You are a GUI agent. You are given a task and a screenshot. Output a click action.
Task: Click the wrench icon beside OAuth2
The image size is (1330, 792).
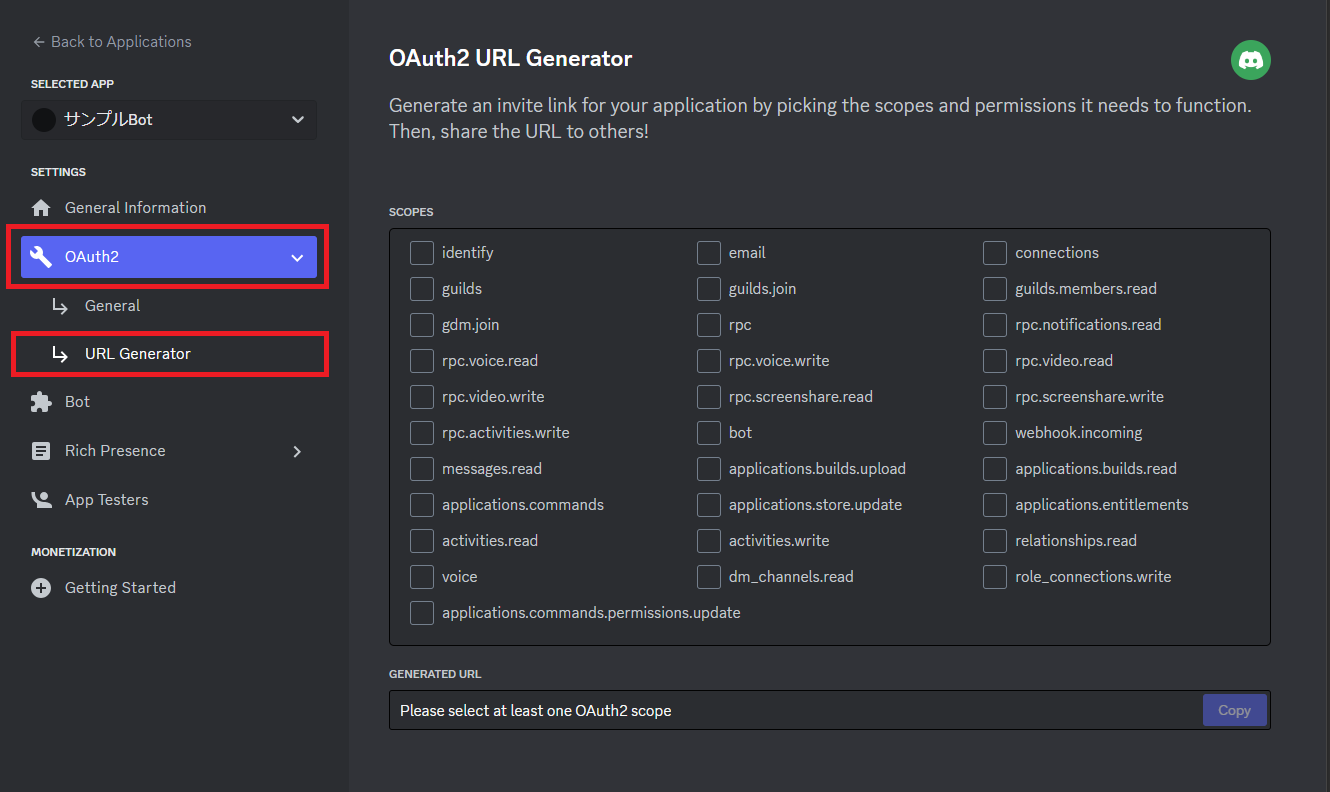pos(41,257)
